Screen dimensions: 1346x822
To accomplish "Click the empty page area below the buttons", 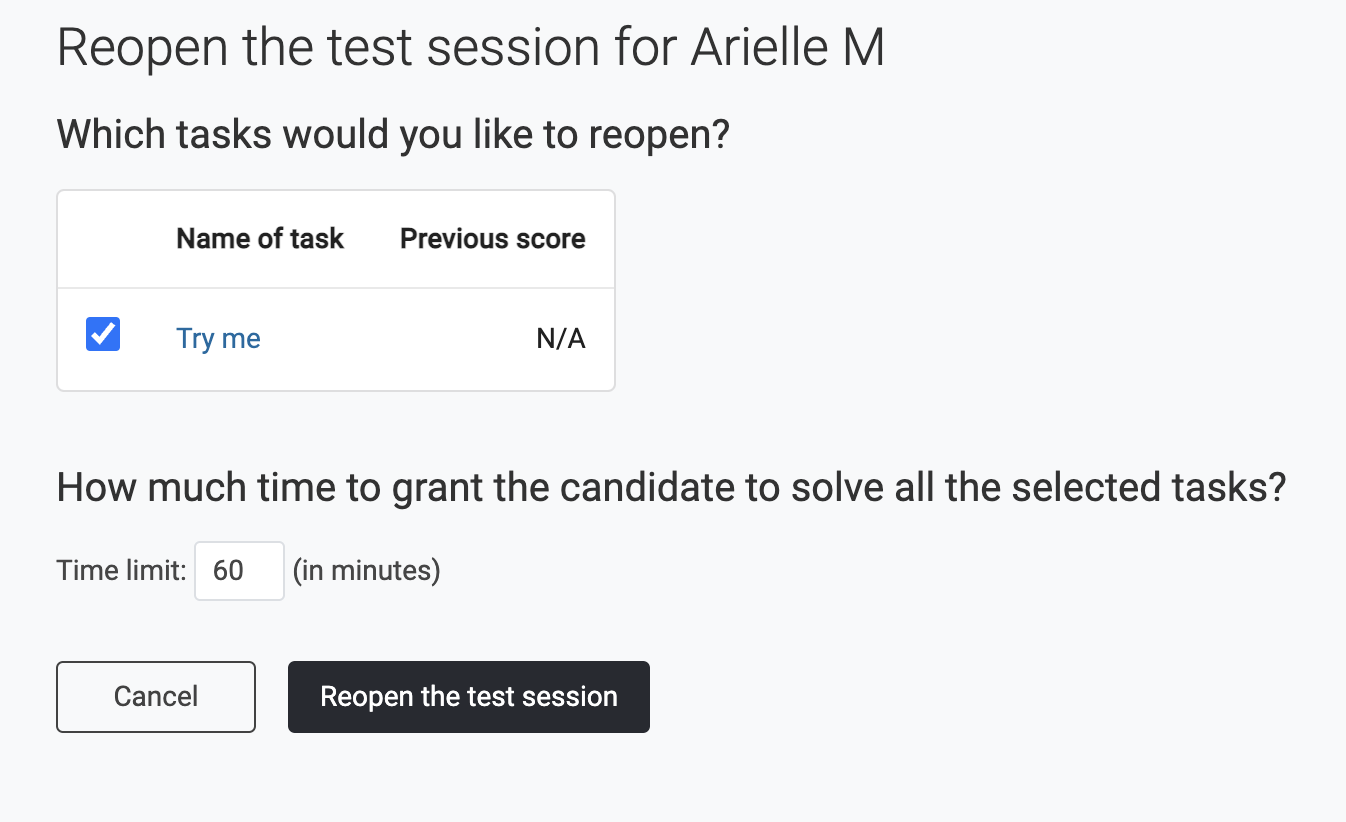I will coord(672,780).
